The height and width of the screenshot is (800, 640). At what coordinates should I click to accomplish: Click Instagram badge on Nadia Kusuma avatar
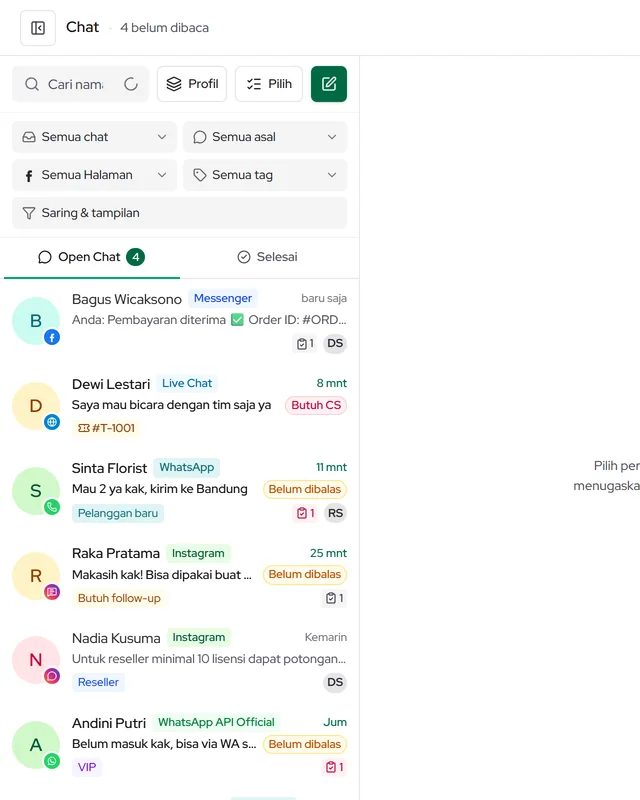(x=52, y=677)
